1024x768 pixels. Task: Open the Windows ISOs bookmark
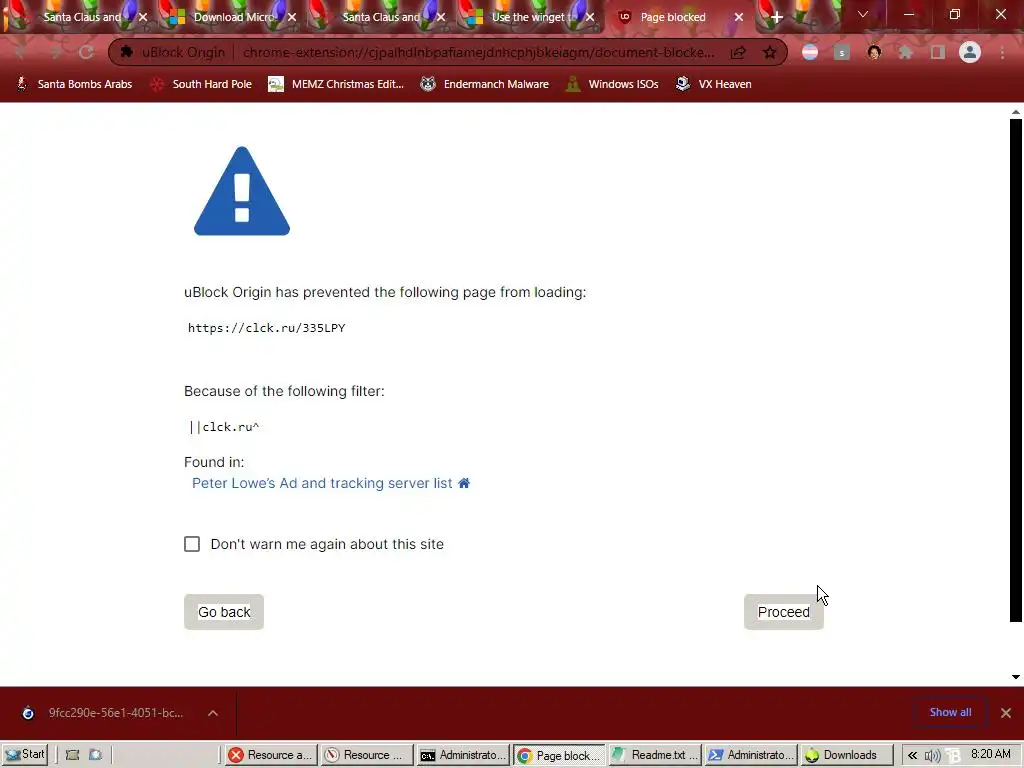point(612,84)
